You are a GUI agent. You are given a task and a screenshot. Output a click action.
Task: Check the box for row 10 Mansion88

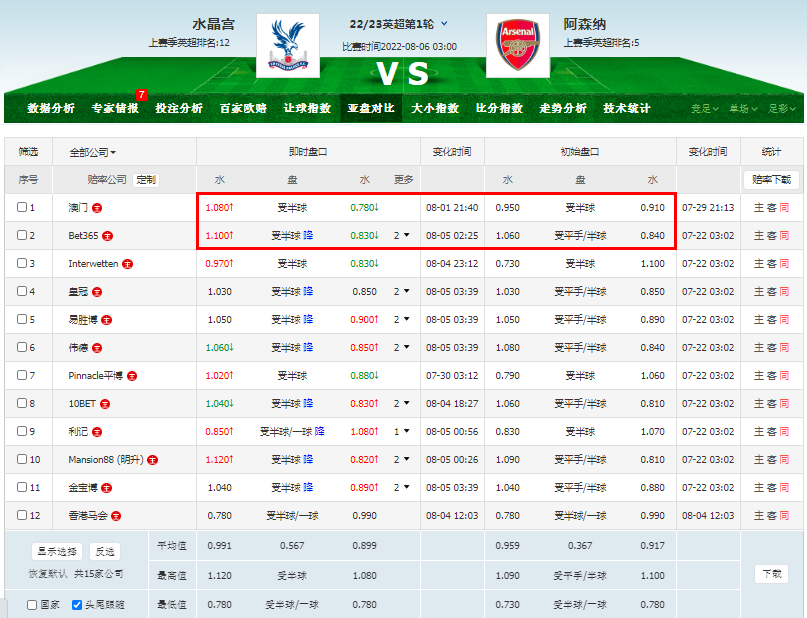point(22,458)
